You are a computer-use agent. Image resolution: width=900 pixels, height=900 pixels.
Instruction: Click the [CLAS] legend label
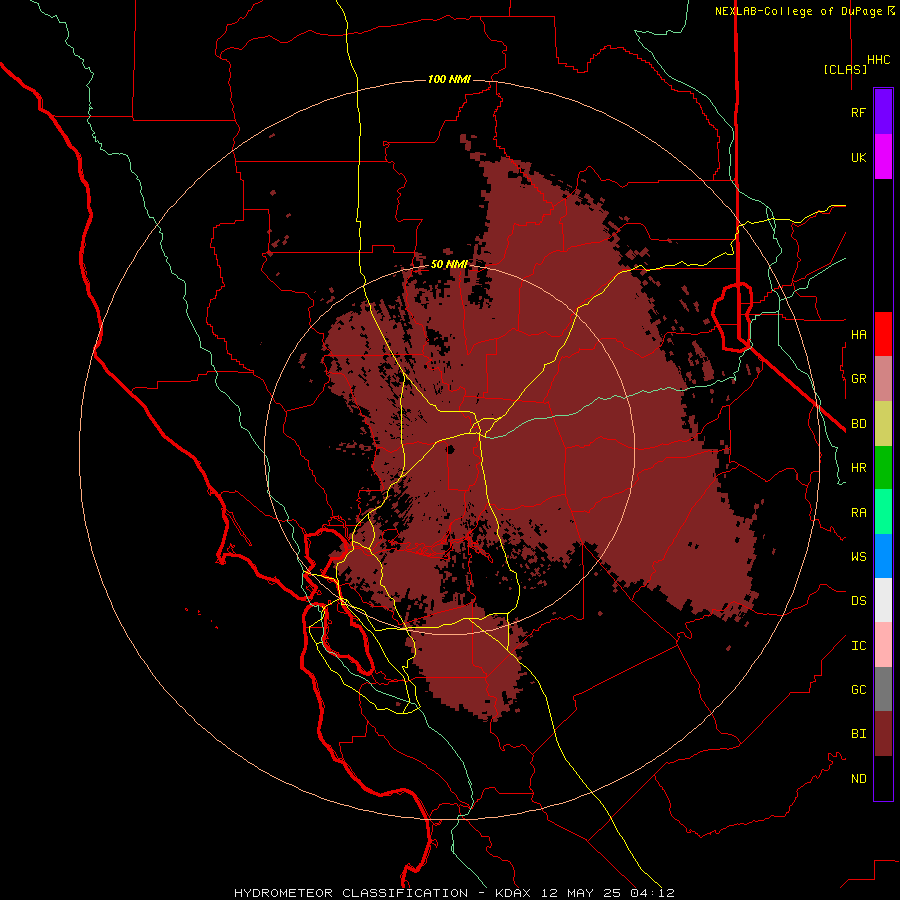[845, 69]
